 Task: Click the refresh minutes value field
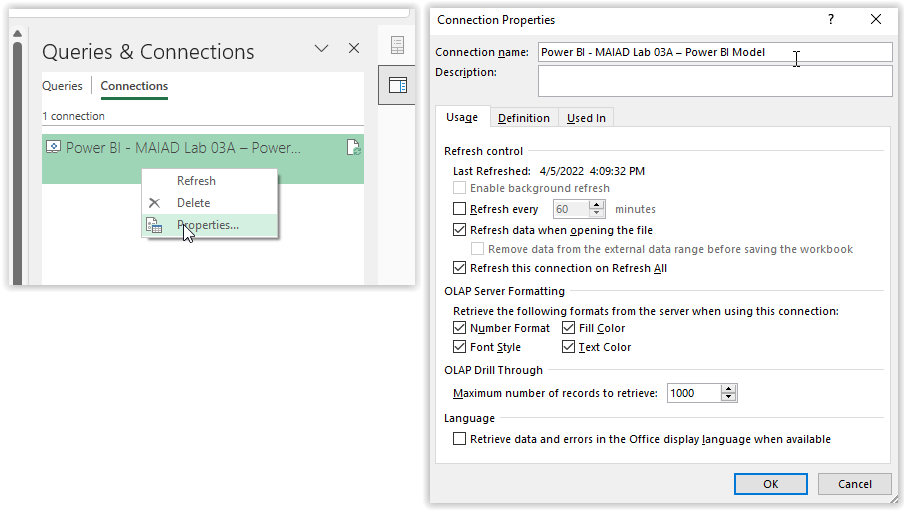571,209
